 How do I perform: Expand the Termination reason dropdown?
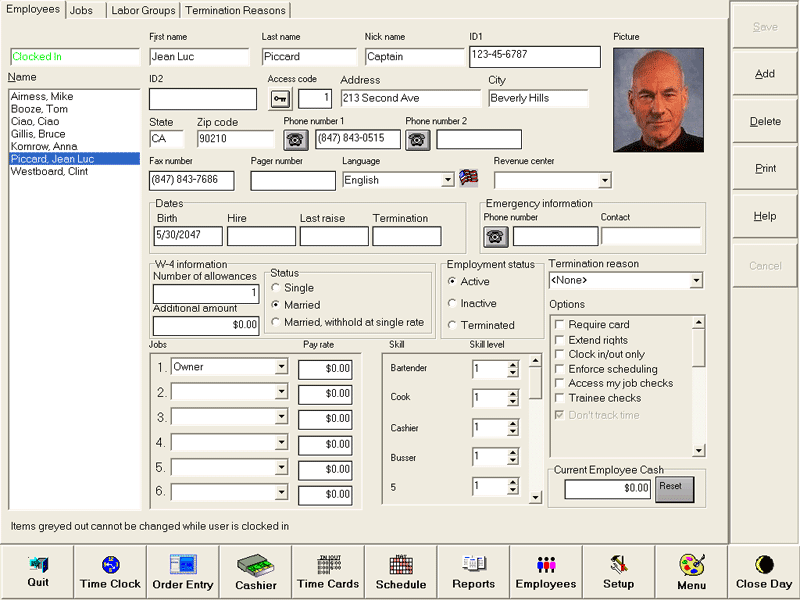696,282
